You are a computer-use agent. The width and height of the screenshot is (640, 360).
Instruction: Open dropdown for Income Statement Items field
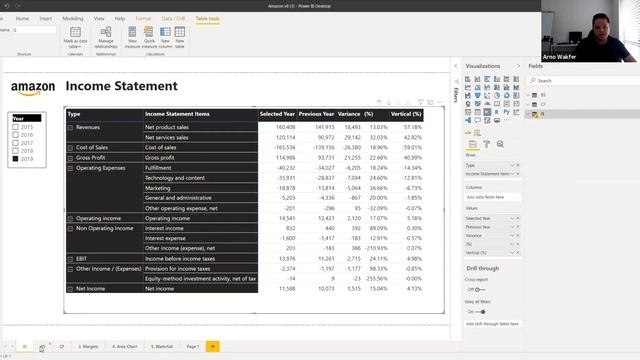click(512, 174)
